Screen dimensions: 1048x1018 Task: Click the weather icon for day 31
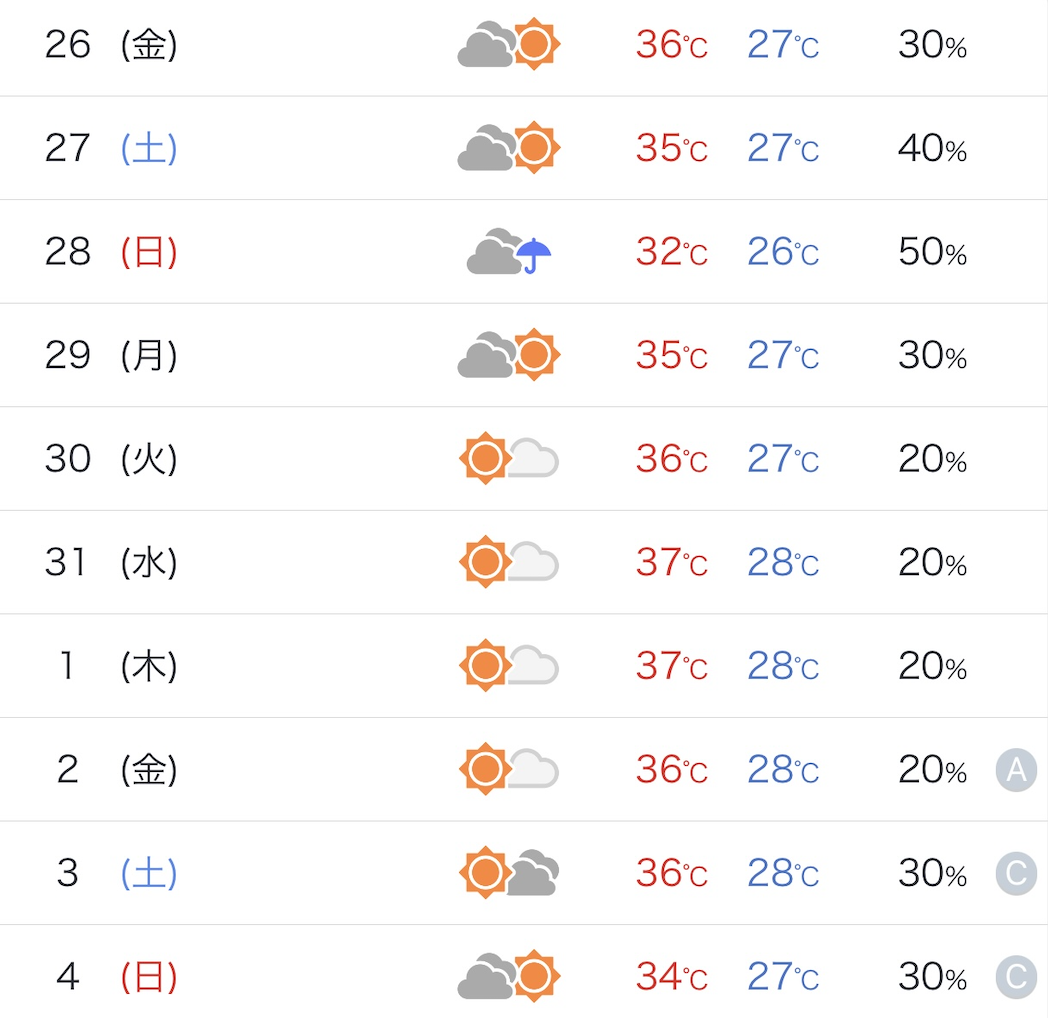coord(509,562)
